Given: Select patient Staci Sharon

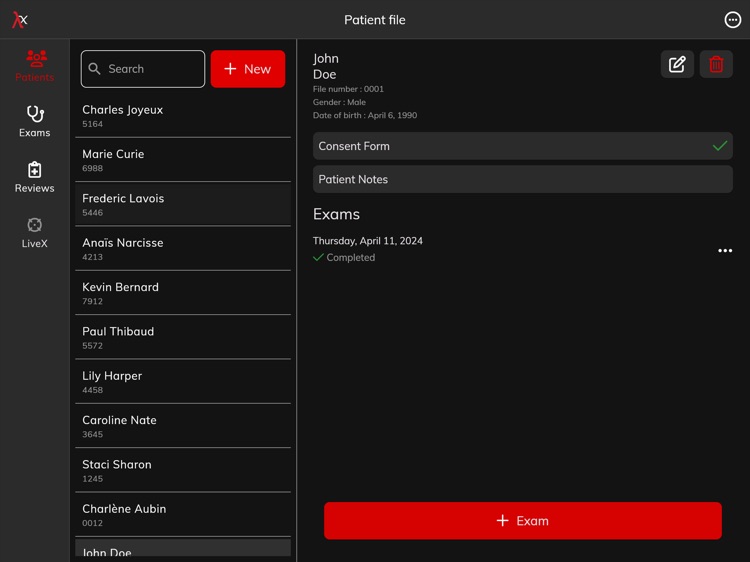Looking at the screenshot, I should [x=183, y=470].
